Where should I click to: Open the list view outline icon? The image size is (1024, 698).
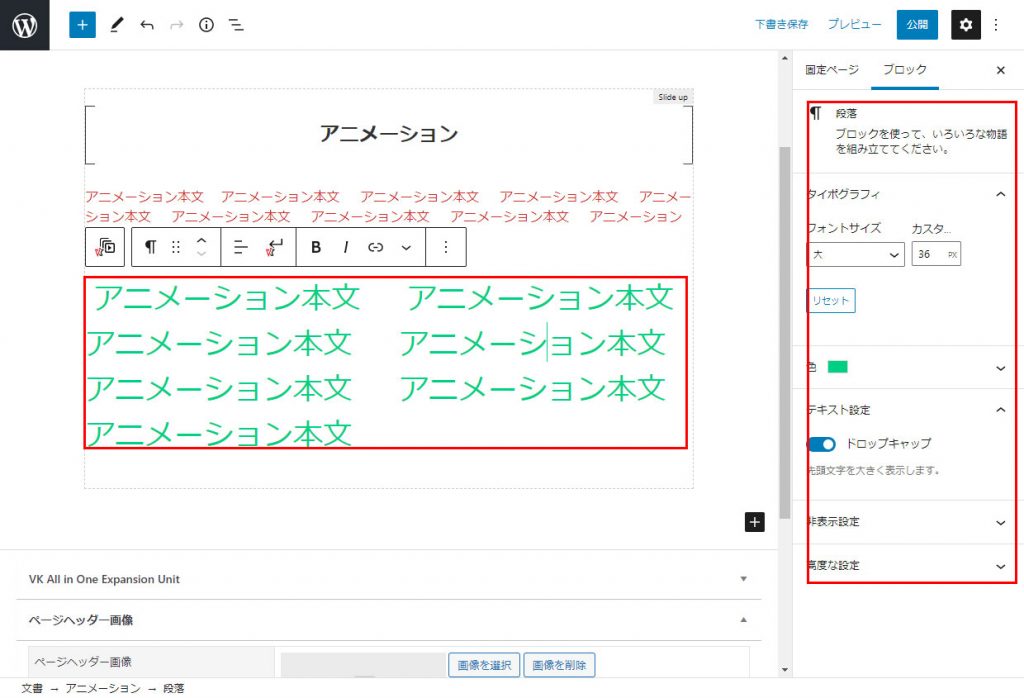click(236, 25)
